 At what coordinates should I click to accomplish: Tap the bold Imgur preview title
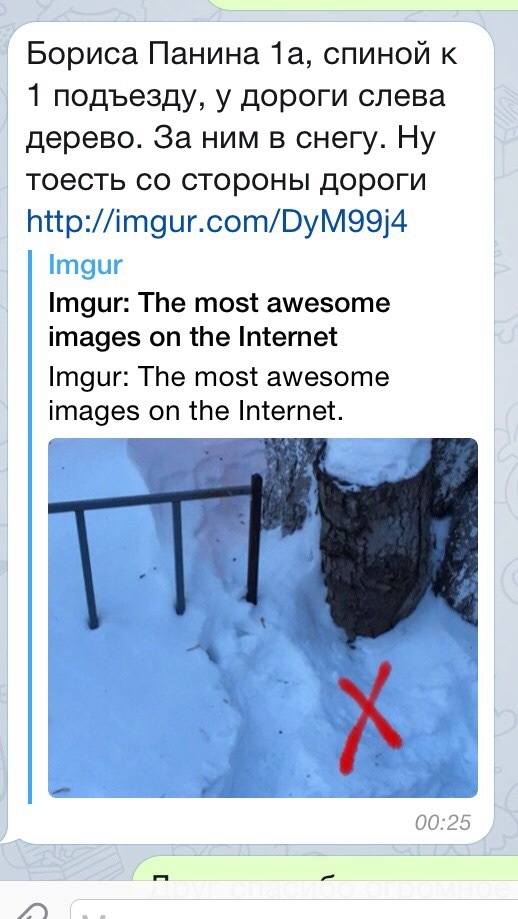(219, 320)
